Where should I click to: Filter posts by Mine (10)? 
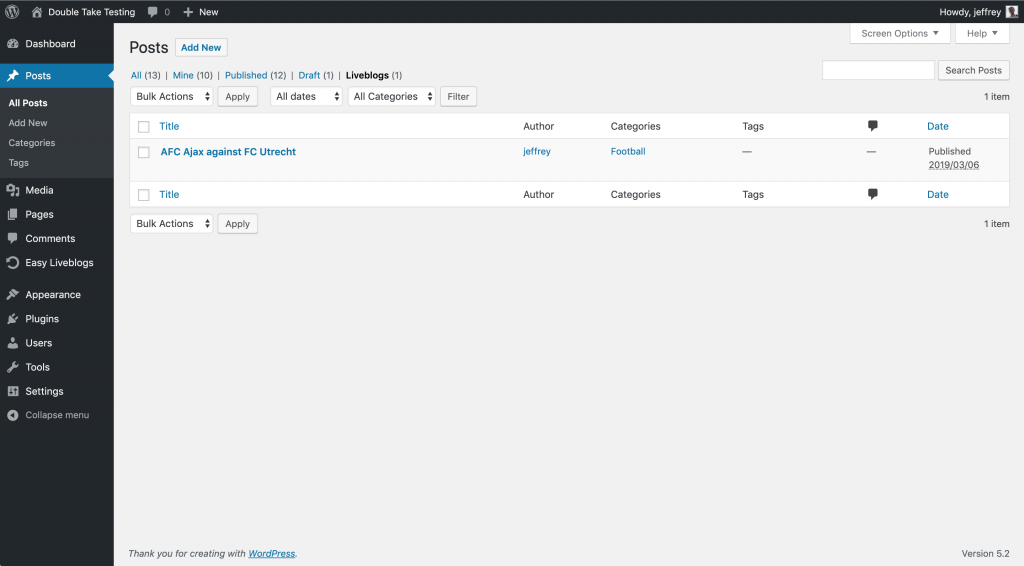[x=193, y=75]
